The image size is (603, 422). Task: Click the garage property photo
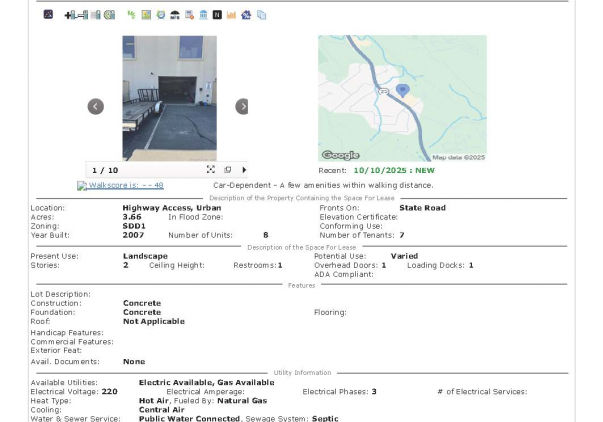169,98
